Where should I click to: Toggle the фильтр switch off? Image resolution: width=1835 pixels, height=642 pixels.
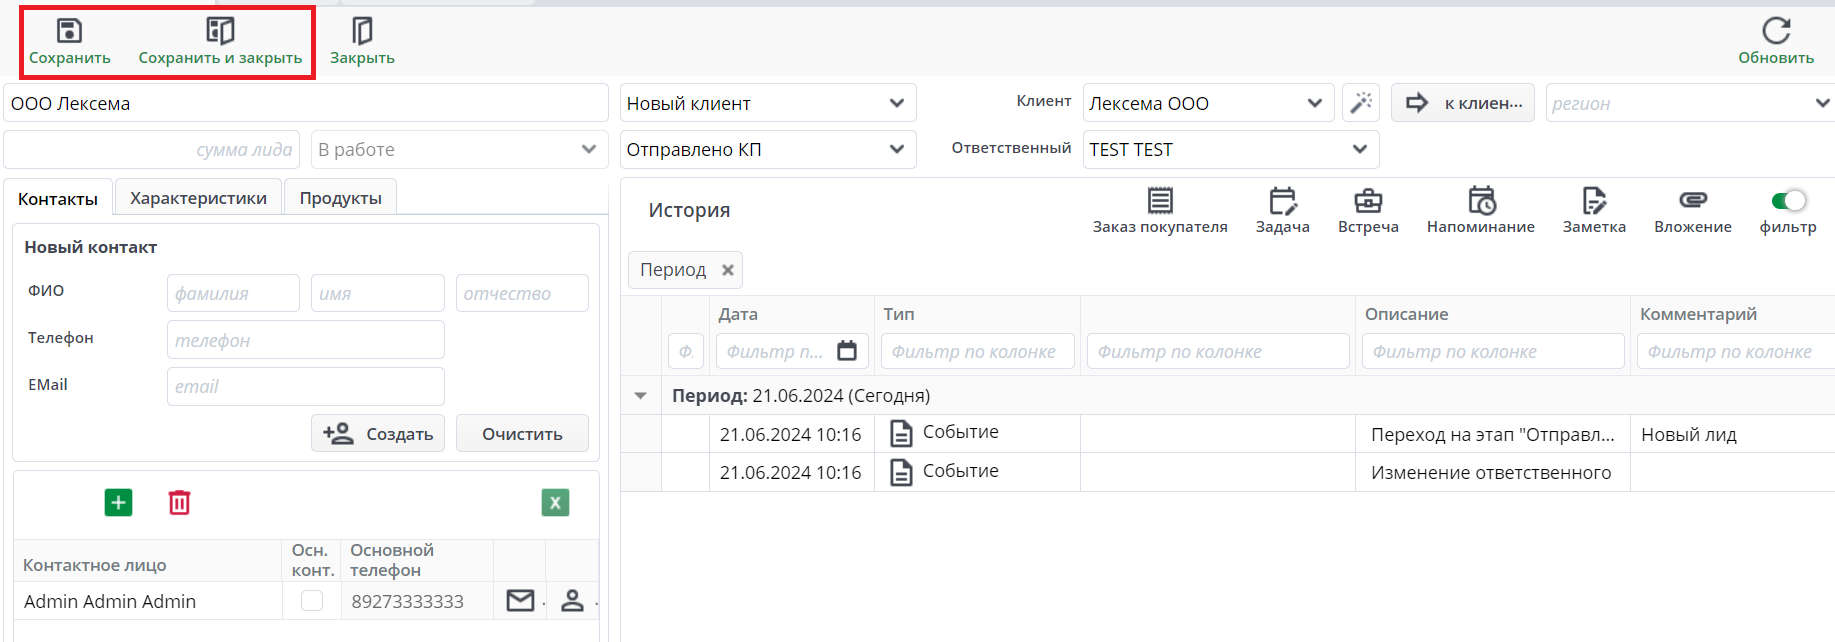1788,201
